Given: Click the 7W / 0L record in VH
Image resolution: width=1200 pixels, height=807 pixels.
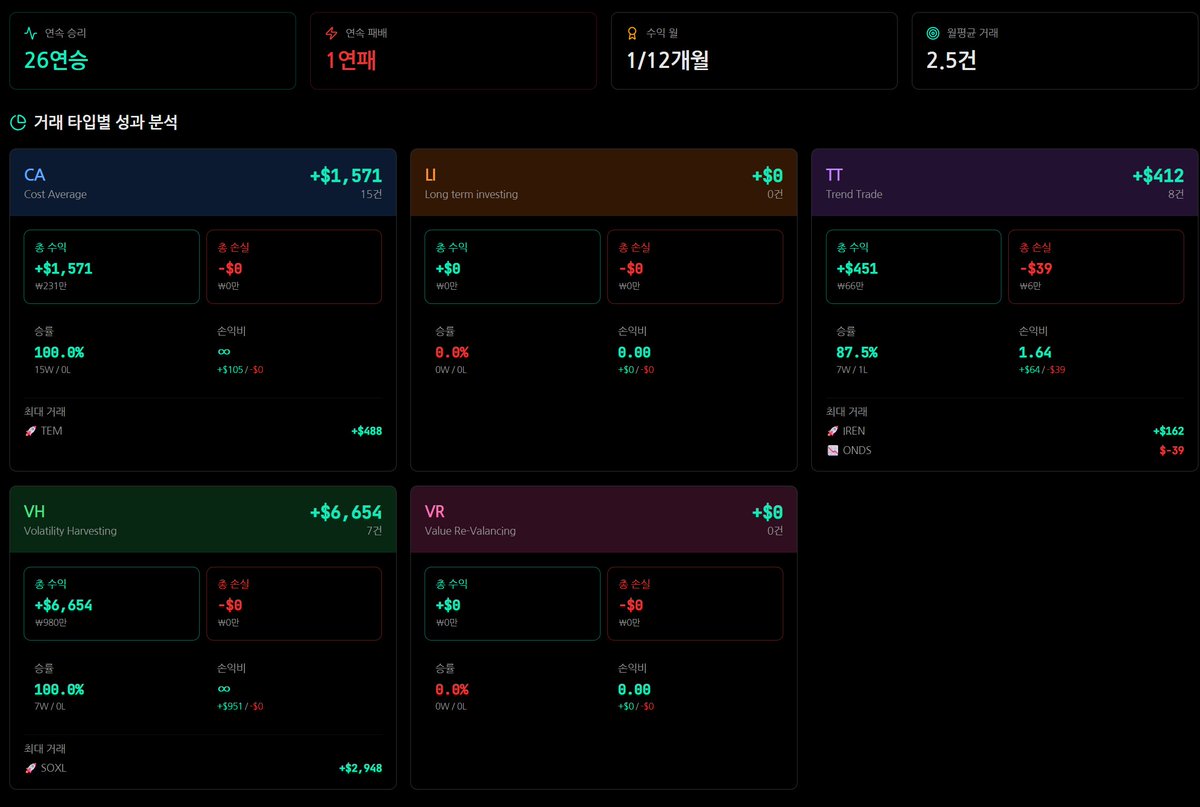Looking at the screenshot, I should (49, 707).
